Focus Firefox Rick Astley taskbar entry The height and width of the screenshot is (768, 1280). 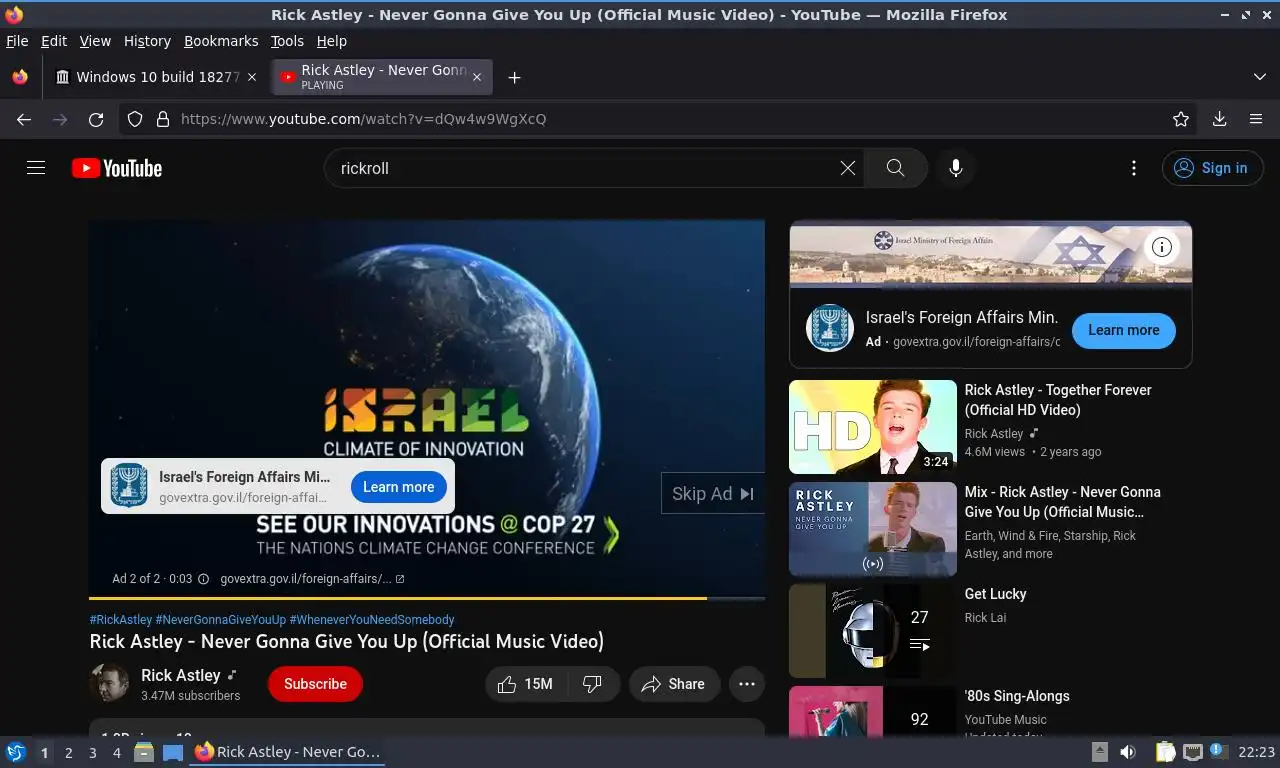tap(288, 752)
